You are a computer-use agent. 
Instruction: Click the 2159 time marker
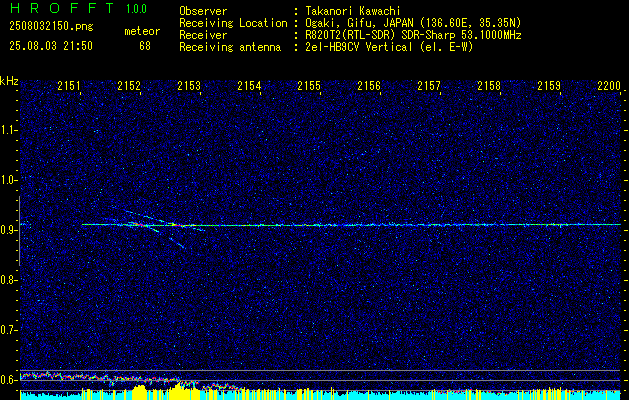(549, 85)
